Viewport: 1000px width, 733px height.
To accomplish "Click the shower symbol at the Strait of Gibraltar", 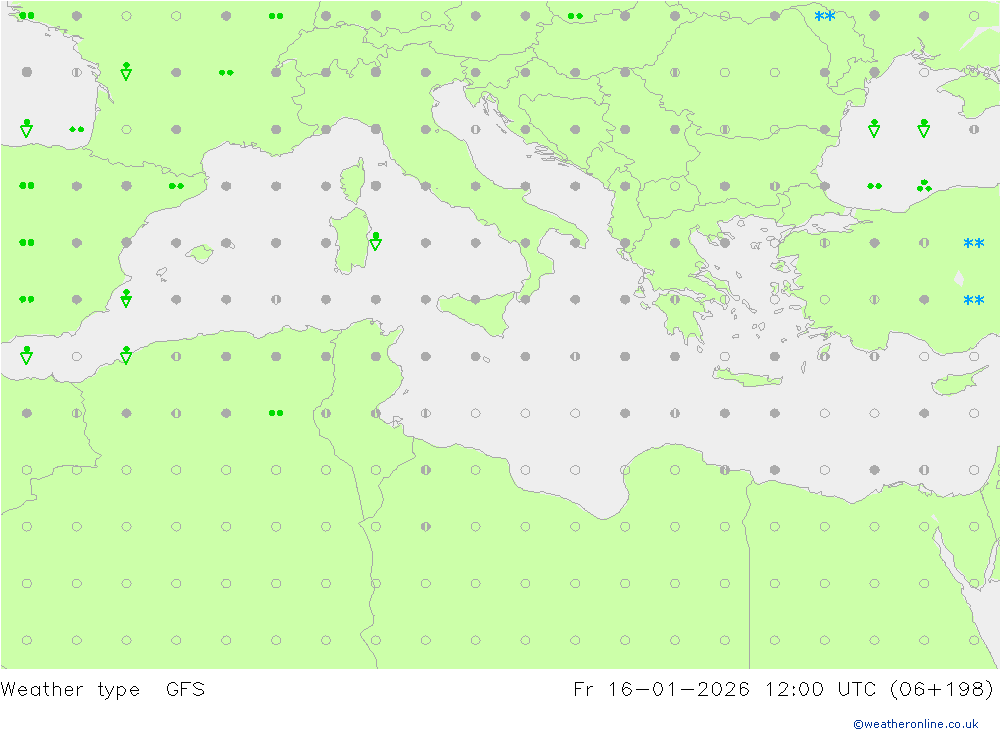I will [26, 355].
